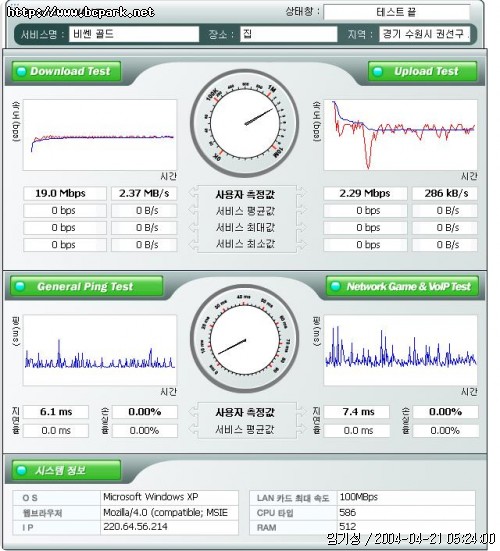This screenshot has height=551, width=500.
Task: Select the Microsoft Windows XP OS value
Action: [x=151, y=497]
